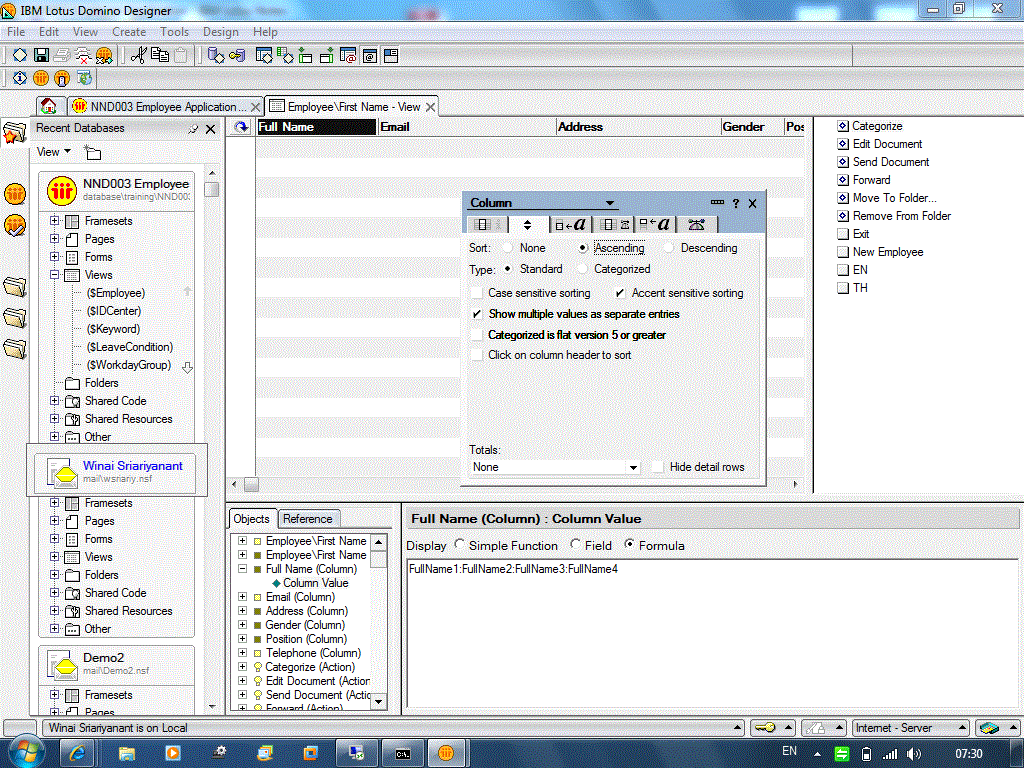Viewport: 1024px width, 768px height.
Task: Click the key icon in status bar
Action: (x=765, y=728)
